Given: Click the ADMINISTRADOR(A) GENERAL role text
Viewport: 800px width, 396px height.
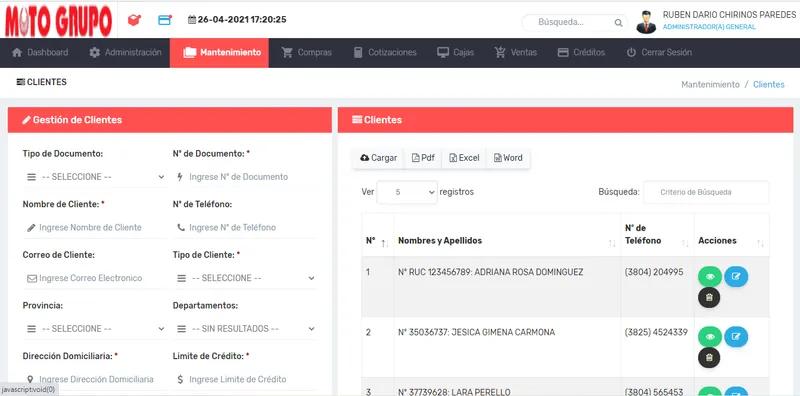Looking at the screenshot, I should coord(709,27).
